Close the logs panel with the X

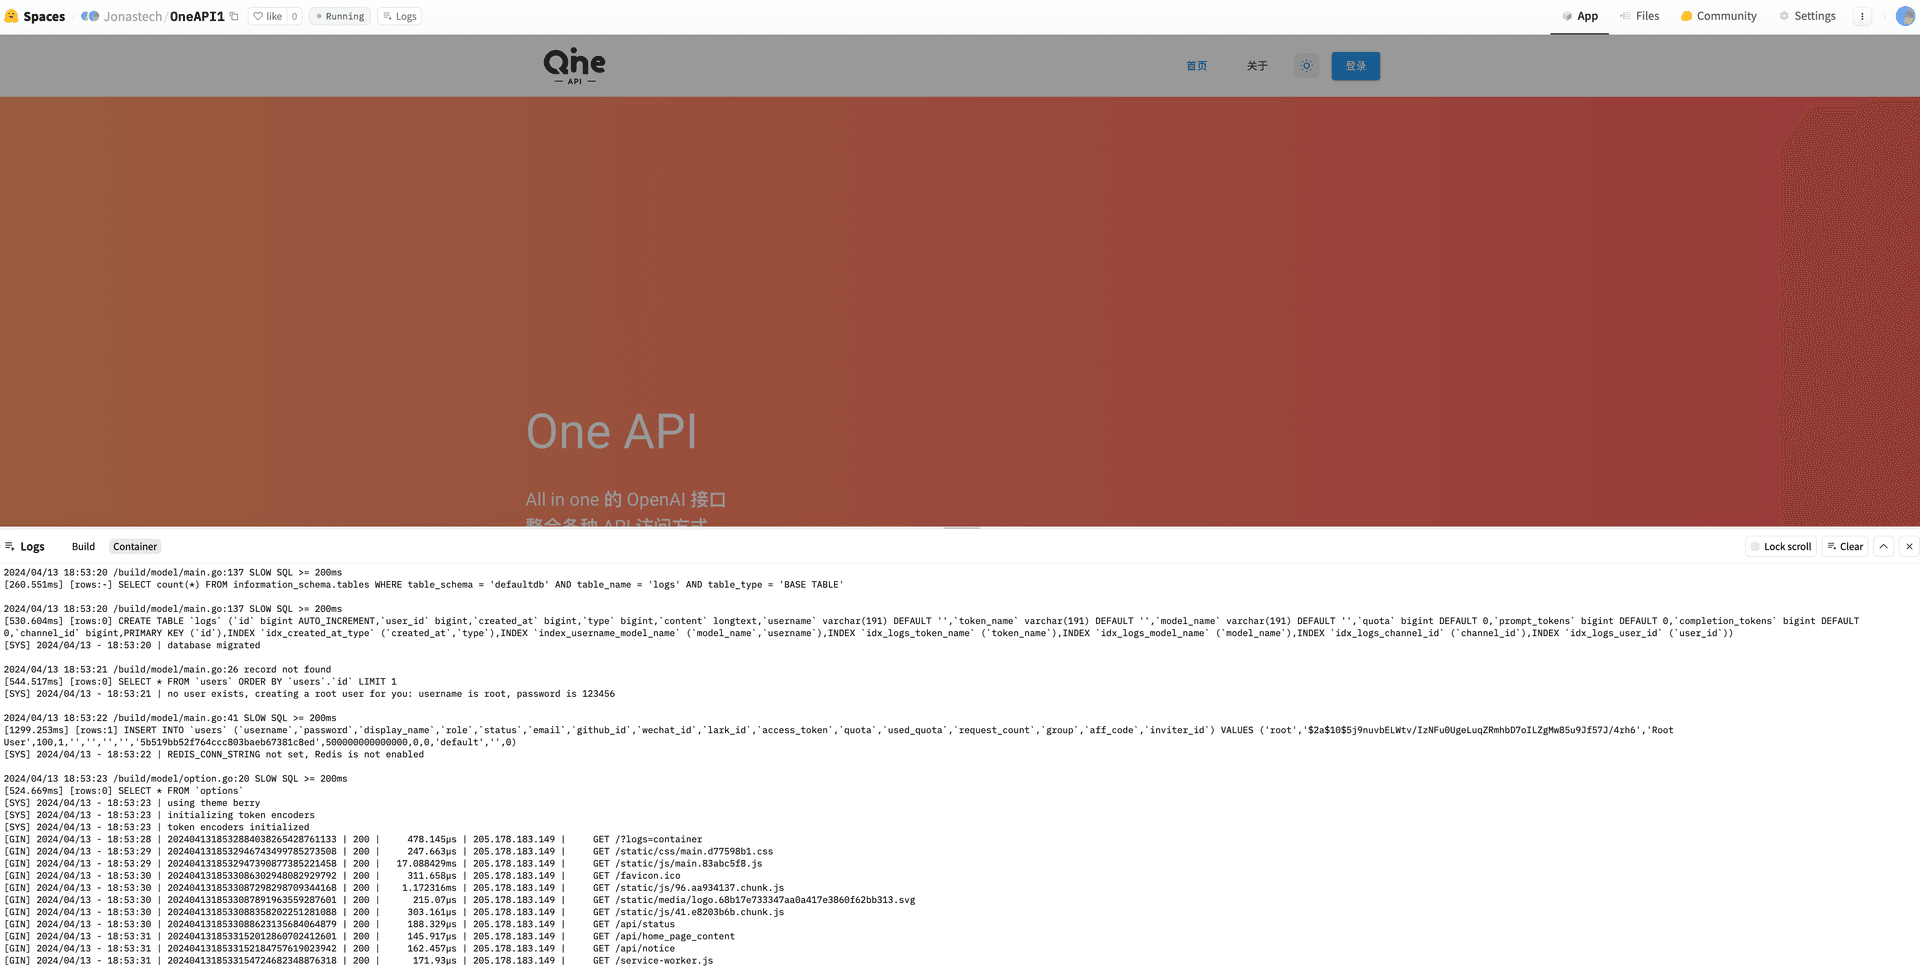click(1909, 547)
